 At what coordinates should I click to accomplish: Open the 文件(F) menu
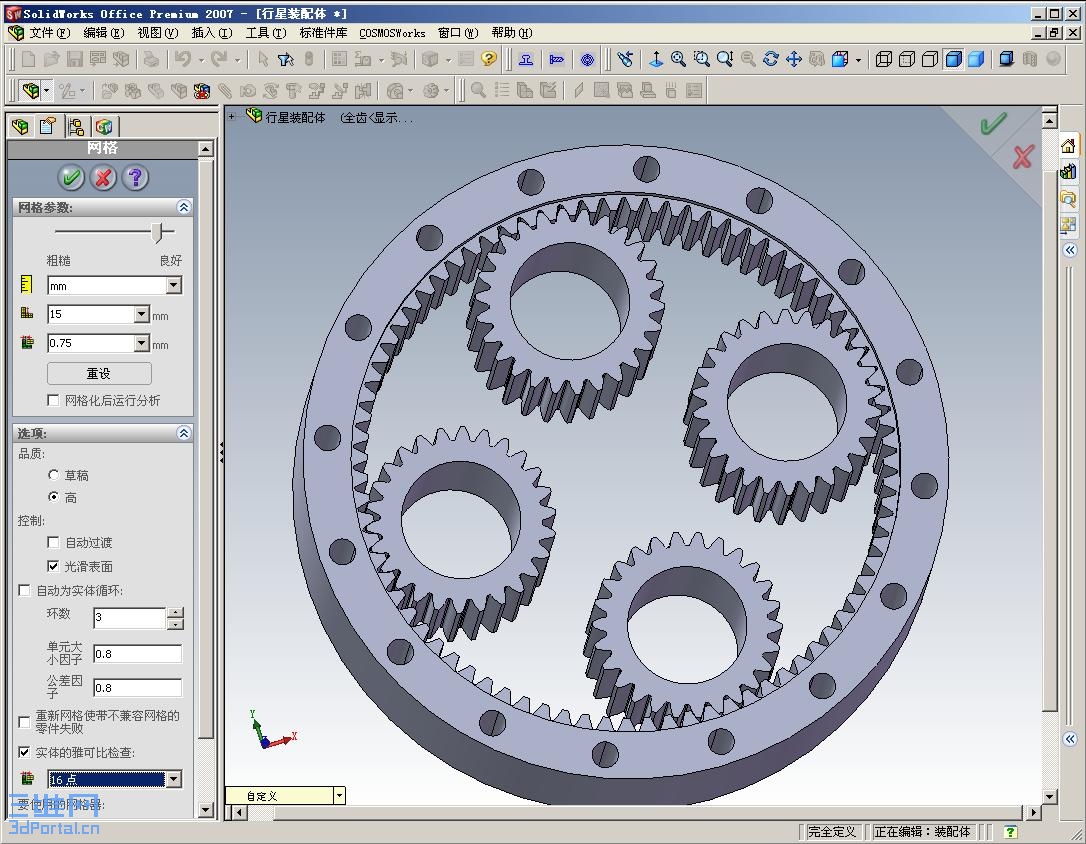click(x=49, y=33)
